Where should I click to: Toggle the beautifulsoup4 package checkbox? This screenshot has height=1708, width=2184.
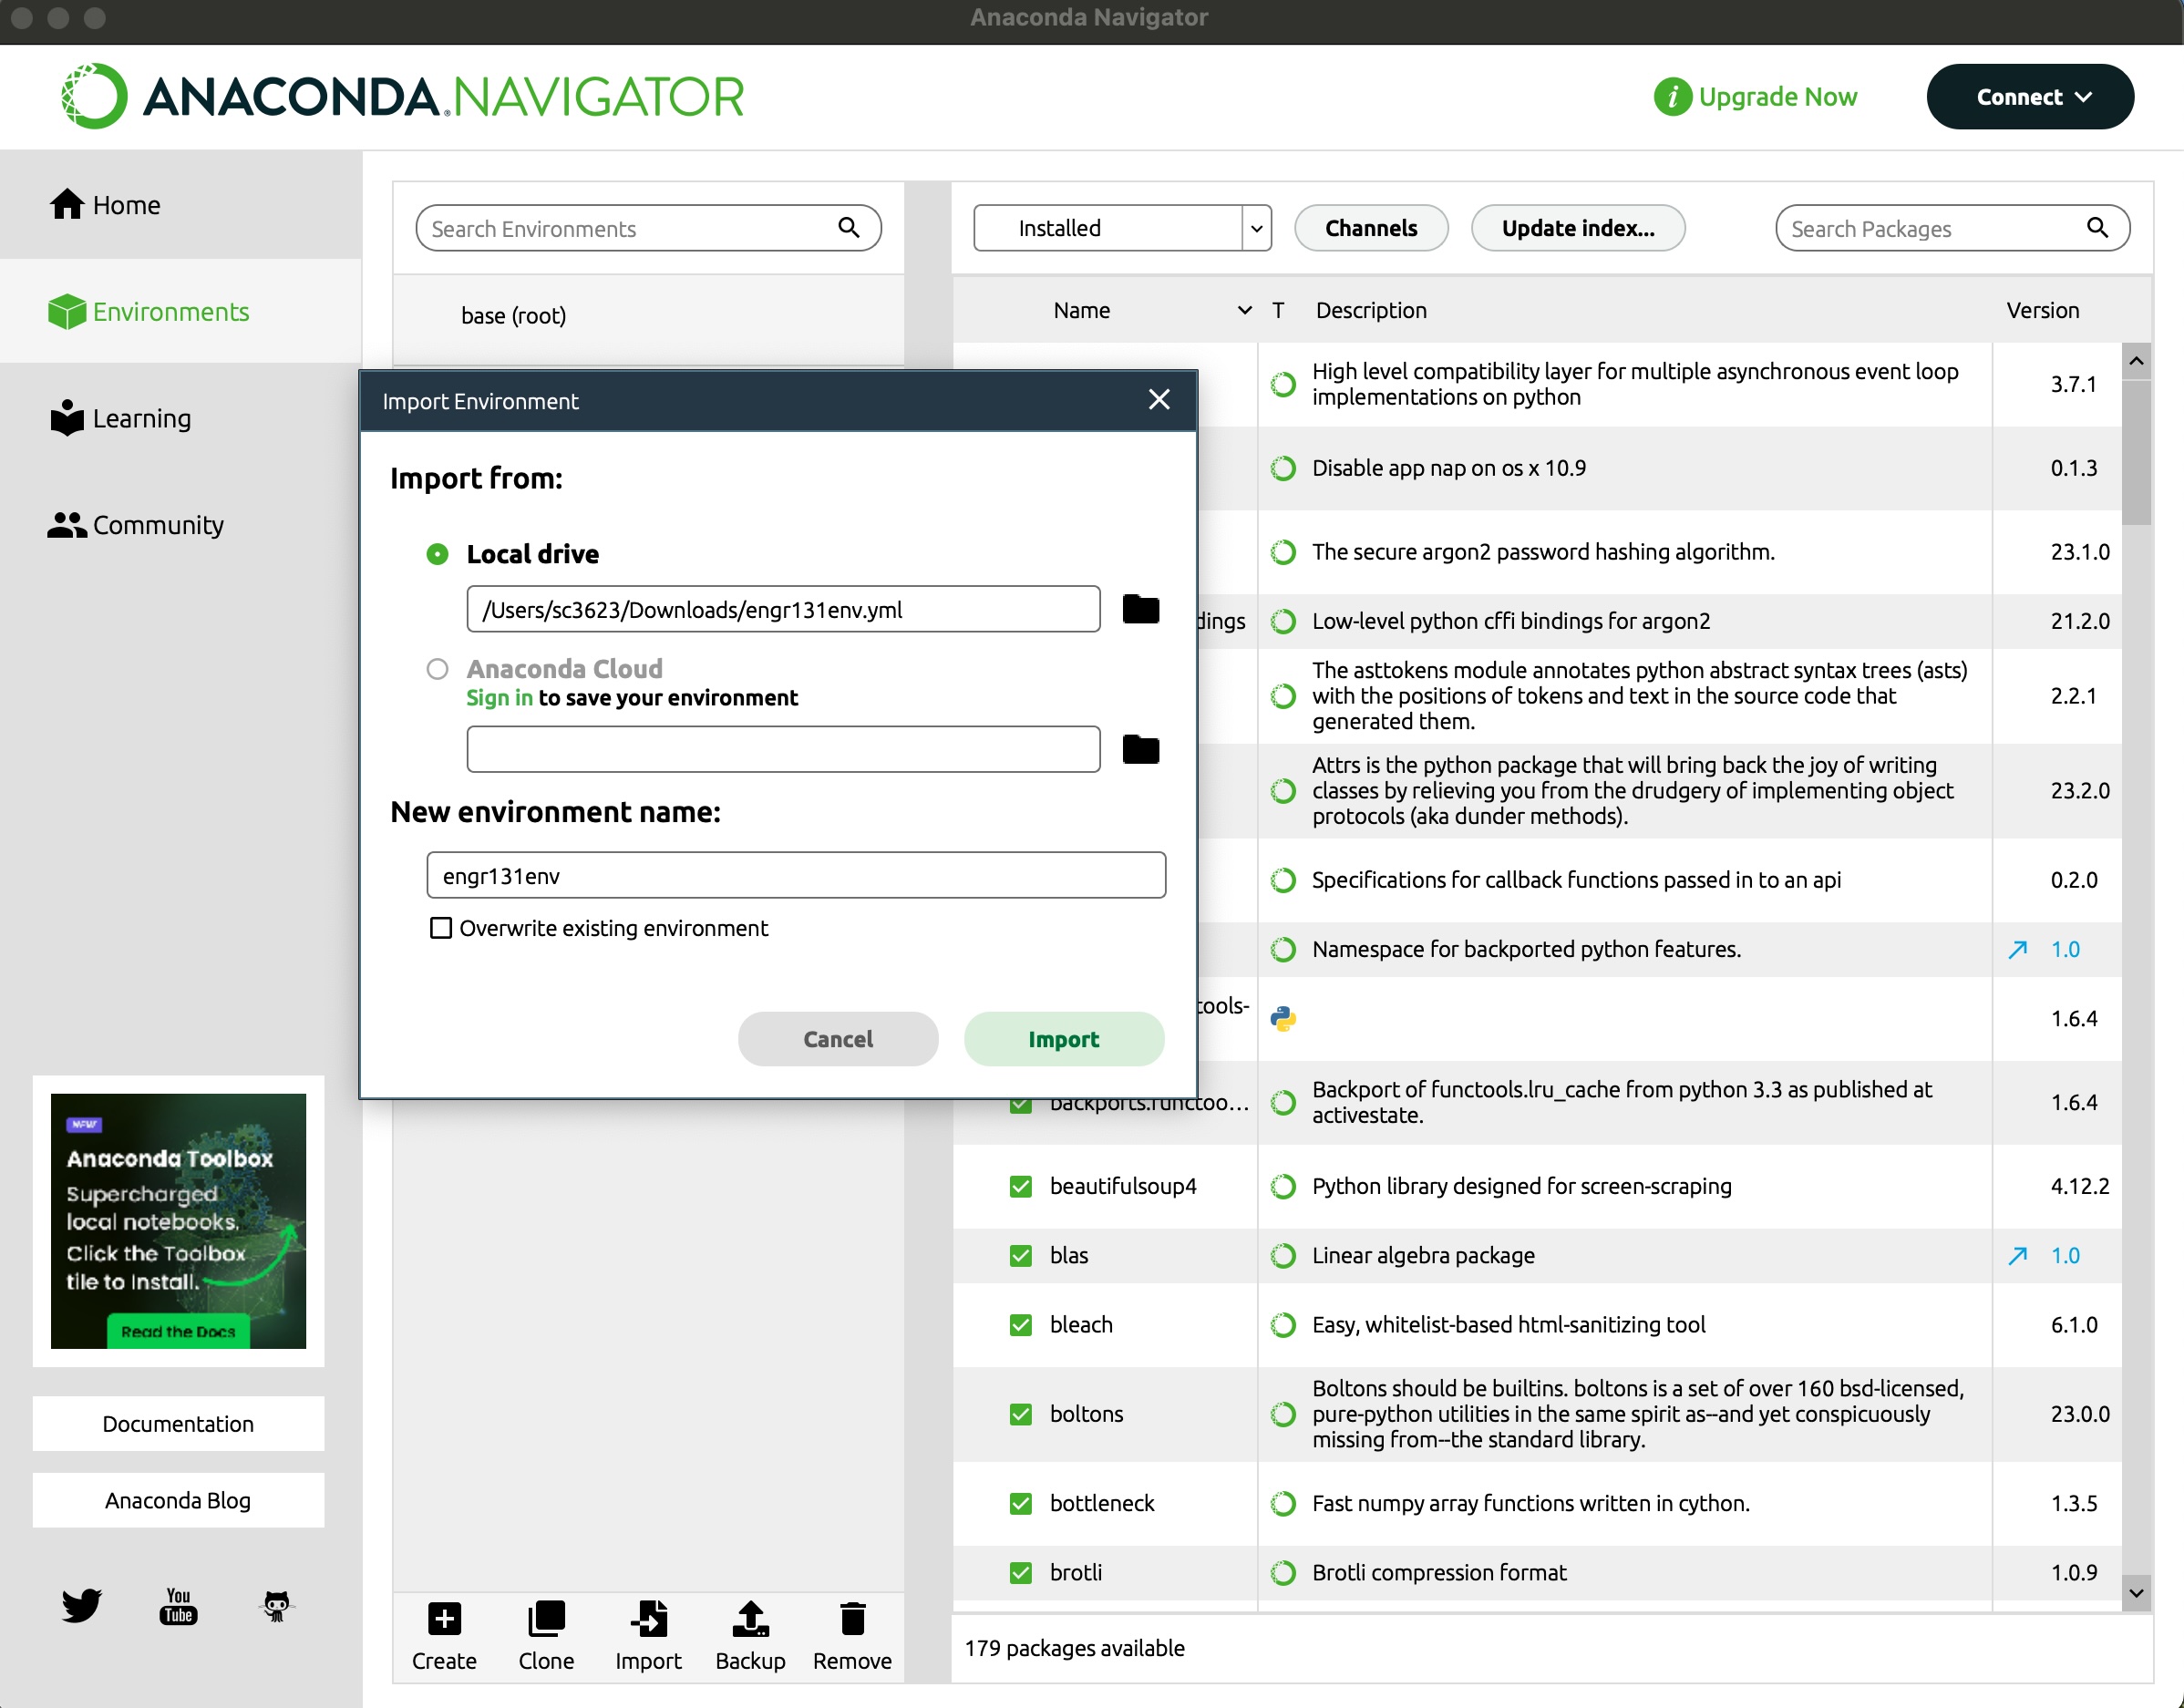click(1021, 1186)
